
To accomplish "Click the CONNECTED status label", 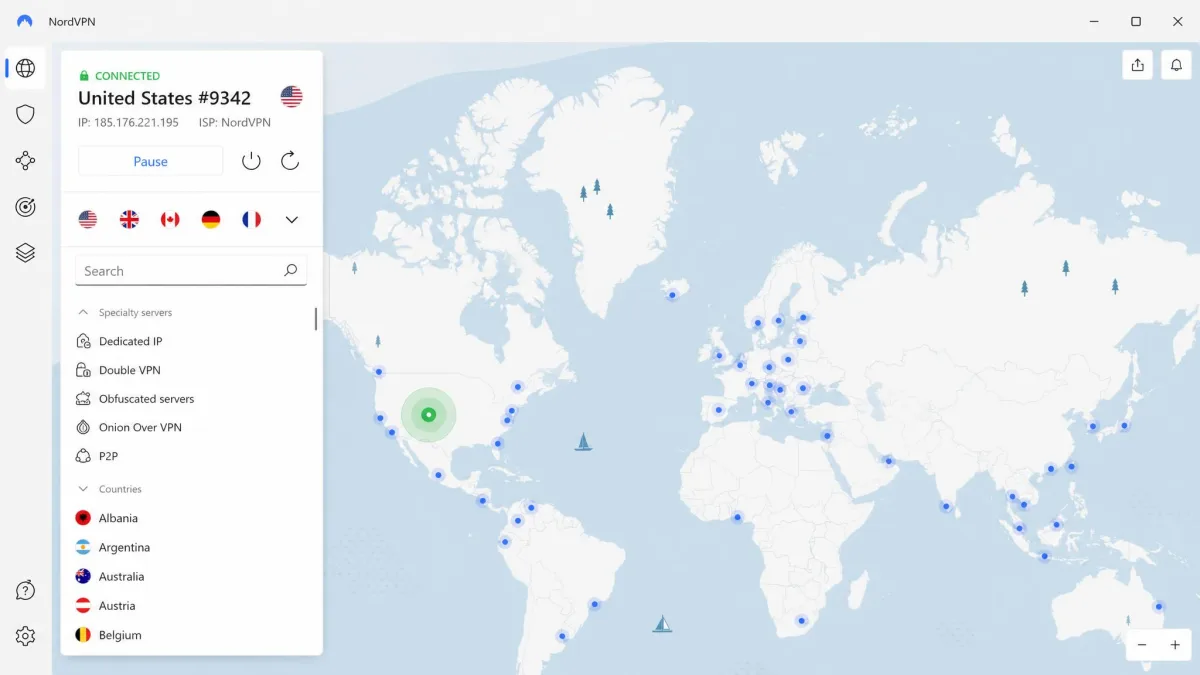I will [127, 76].
